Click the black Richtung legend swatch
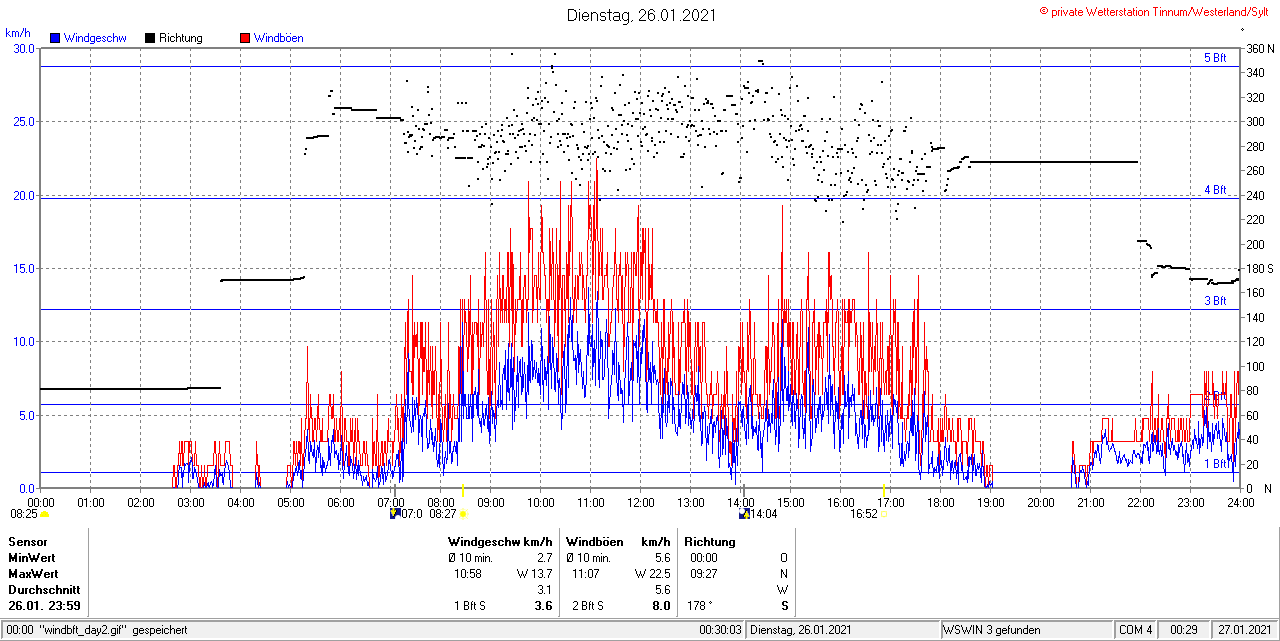The width and height of the screenshot is (1280, 641). click(x=150, y=38)
